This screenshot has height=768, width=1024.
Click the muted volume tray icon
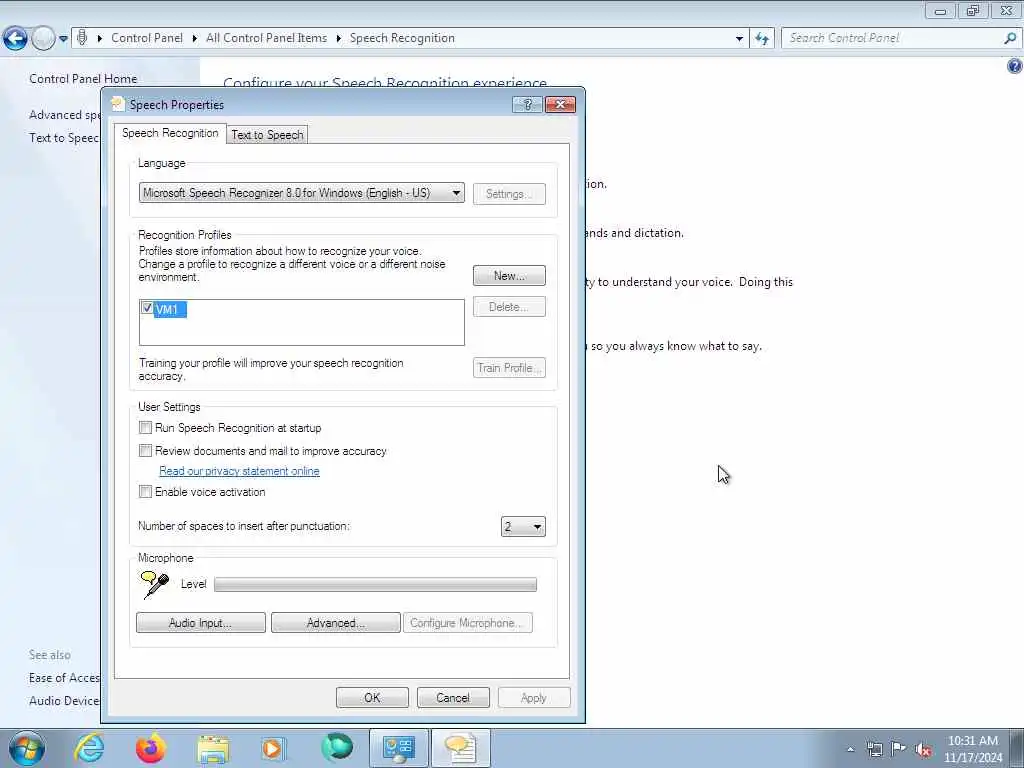[923, 750]
